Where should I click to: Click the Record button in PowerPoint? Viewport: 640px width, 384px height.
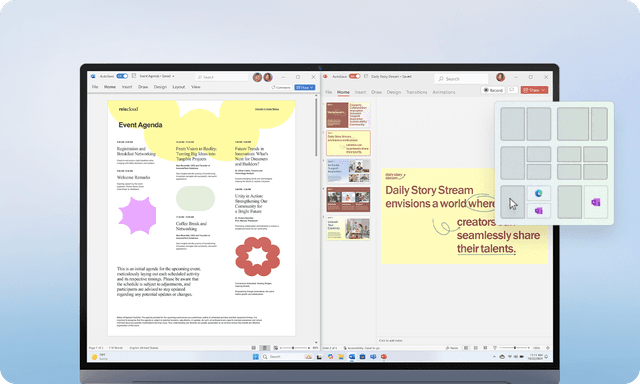coord(493,90)
